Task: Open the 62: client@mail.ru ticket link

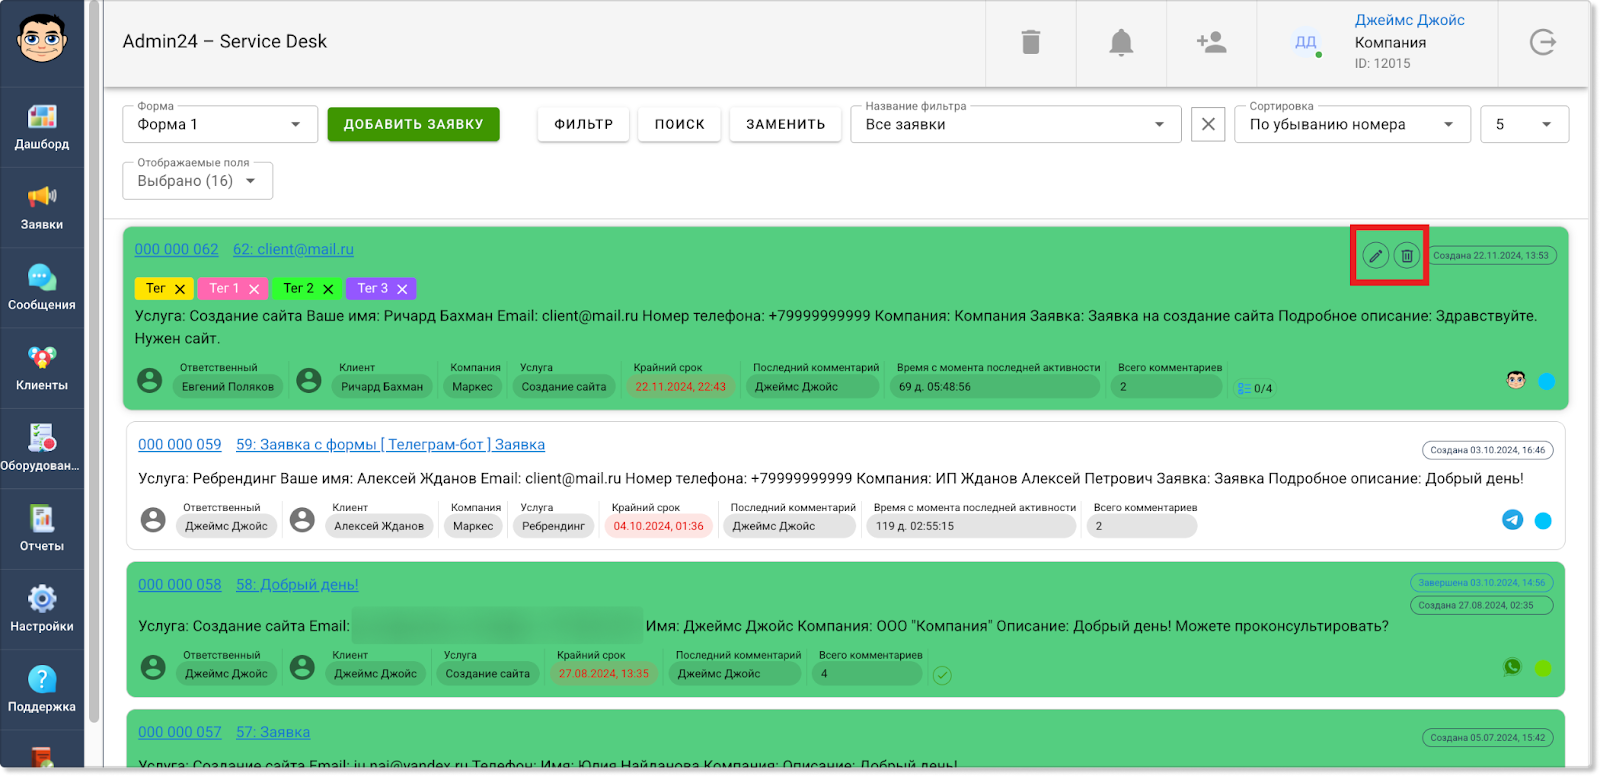Action: (293, 249)
